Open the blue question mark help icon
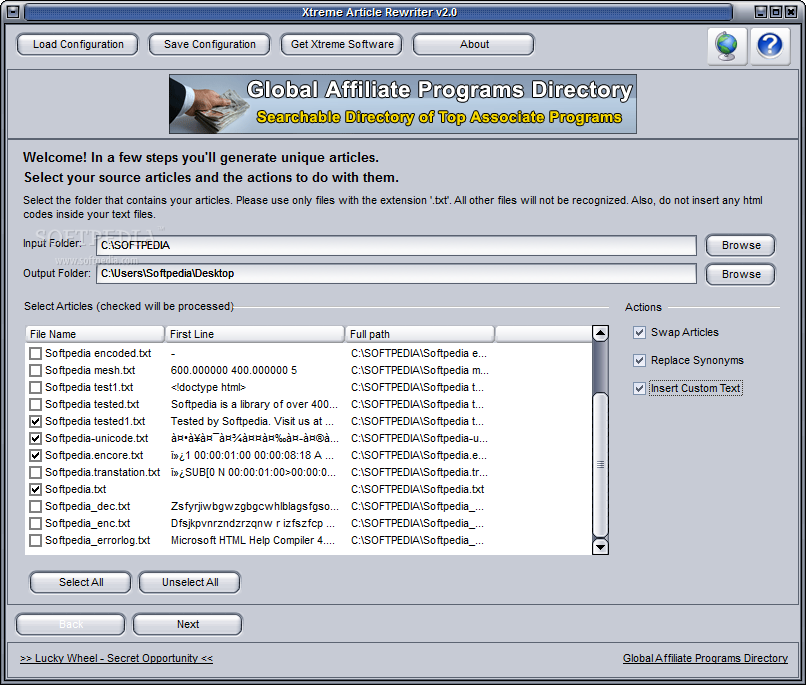Screen dimensions: 806x685 click(770, 46)
